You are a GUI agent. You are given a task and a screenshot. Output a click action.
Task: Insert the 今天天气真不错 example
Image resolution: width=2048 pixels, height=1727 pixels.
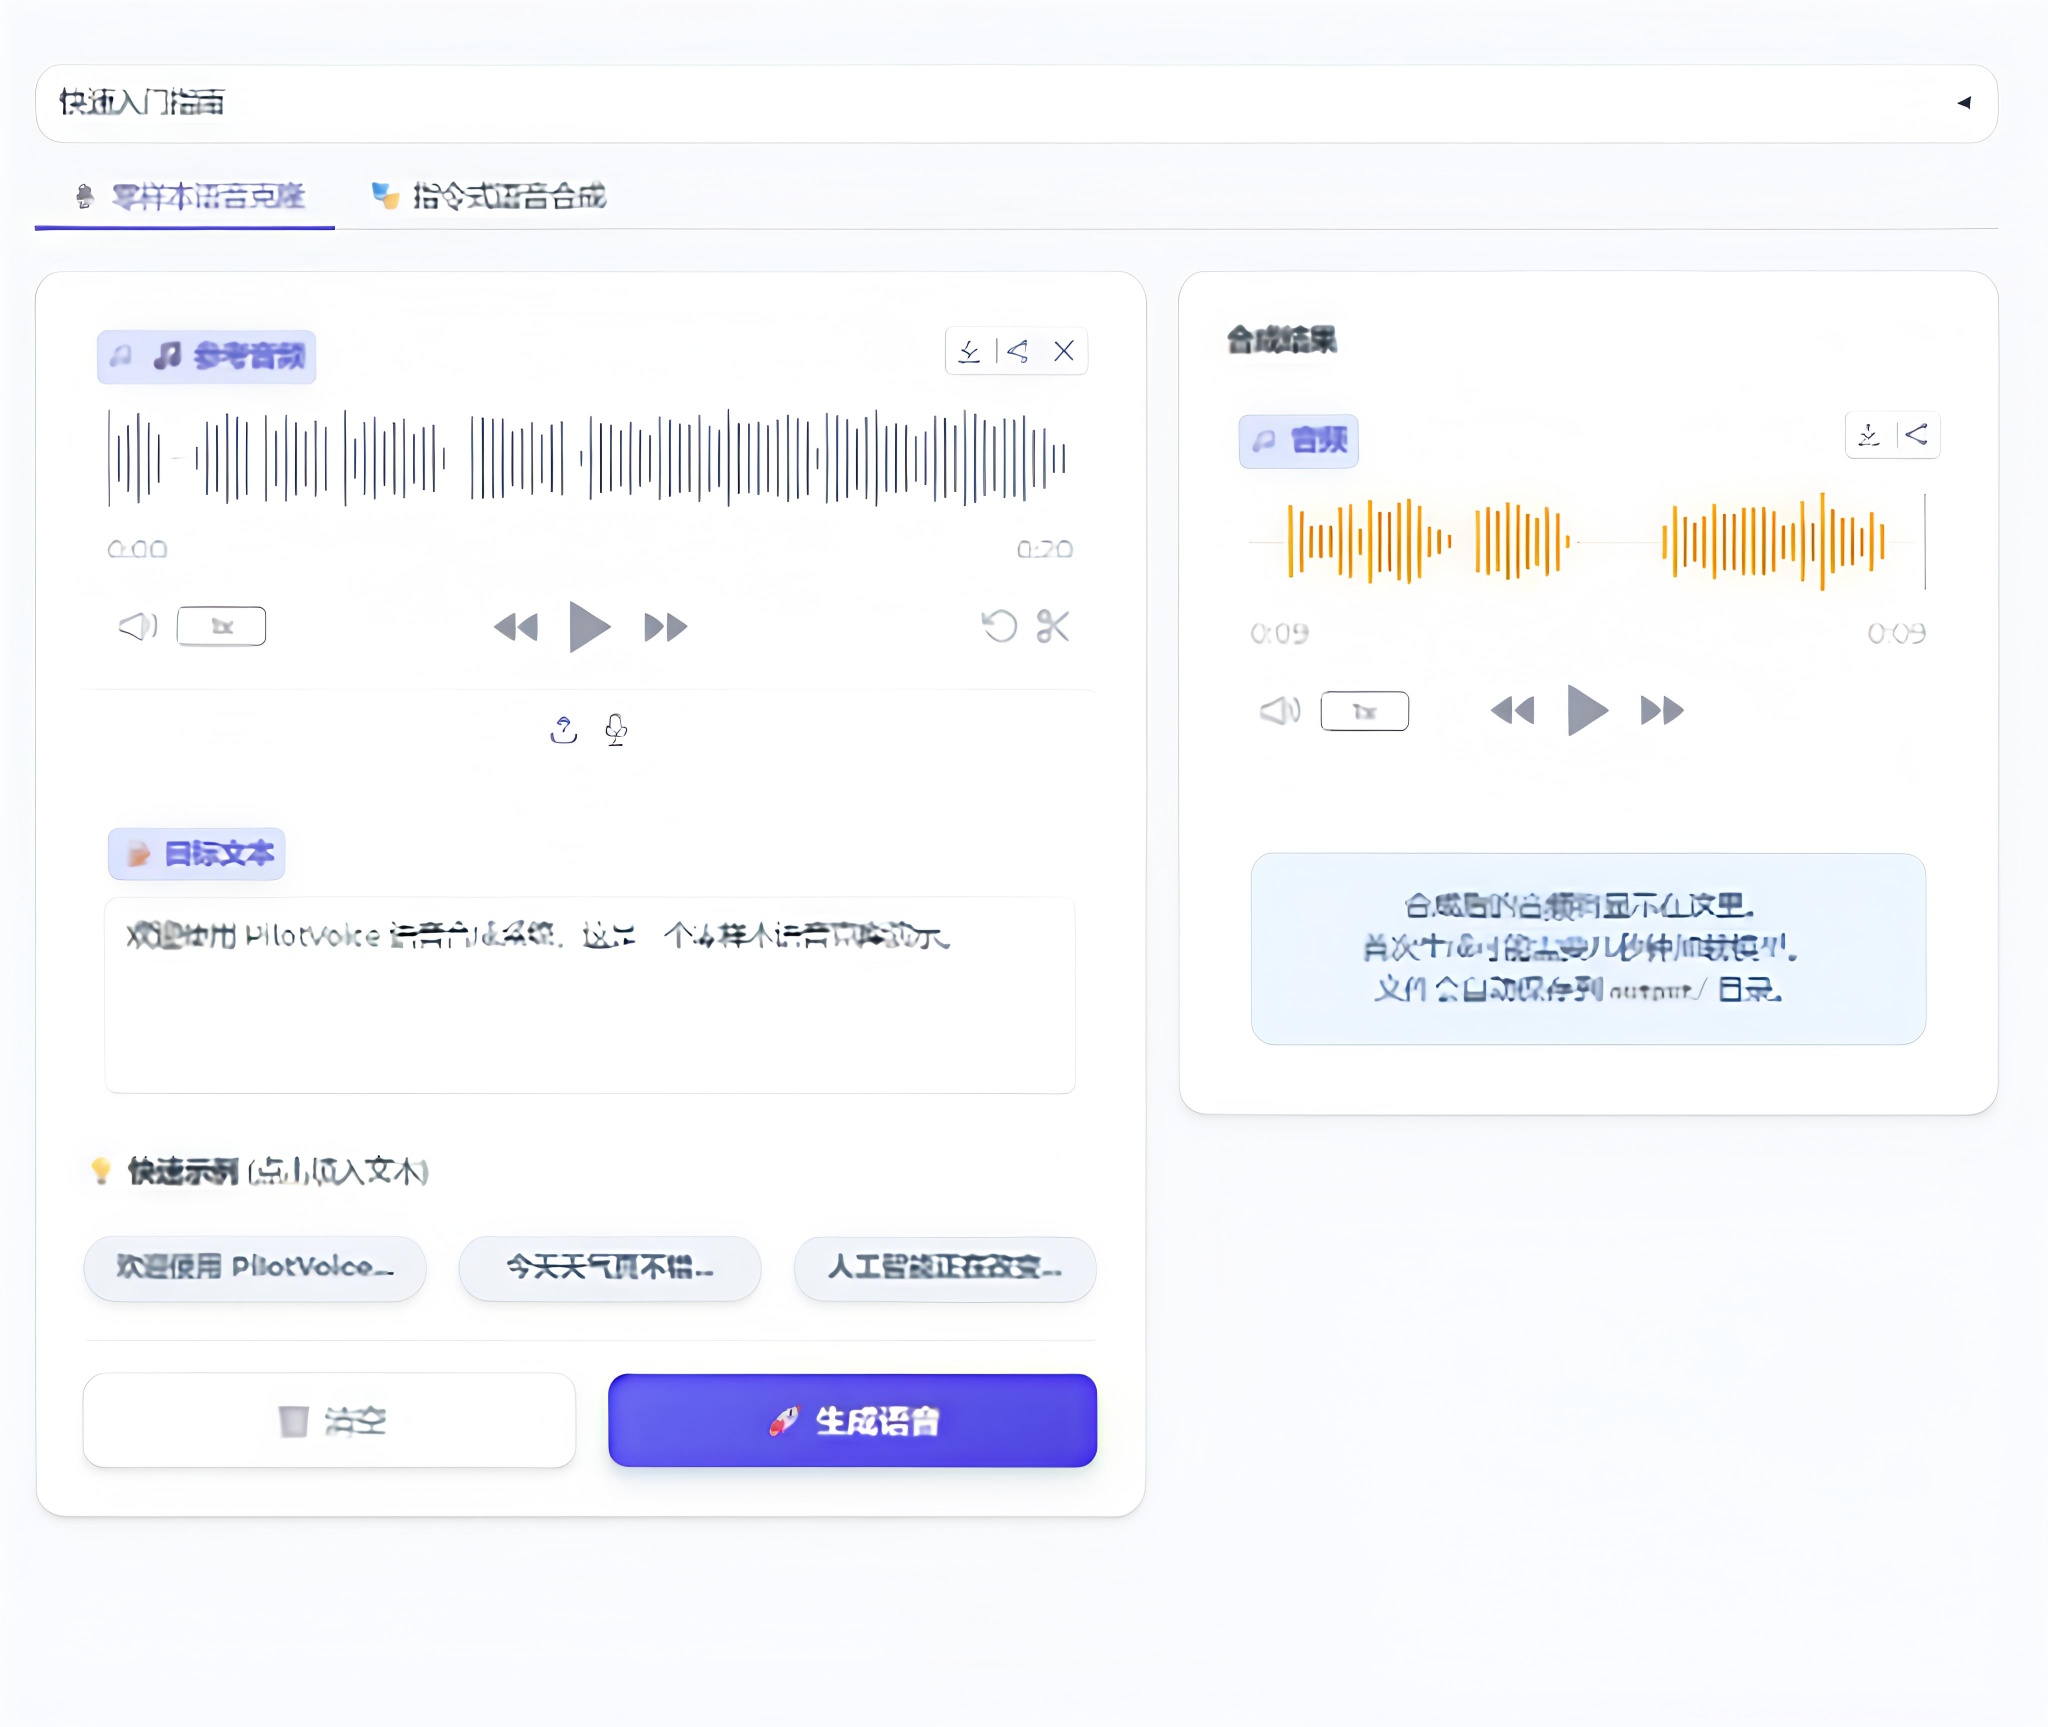pos(610,1268)
